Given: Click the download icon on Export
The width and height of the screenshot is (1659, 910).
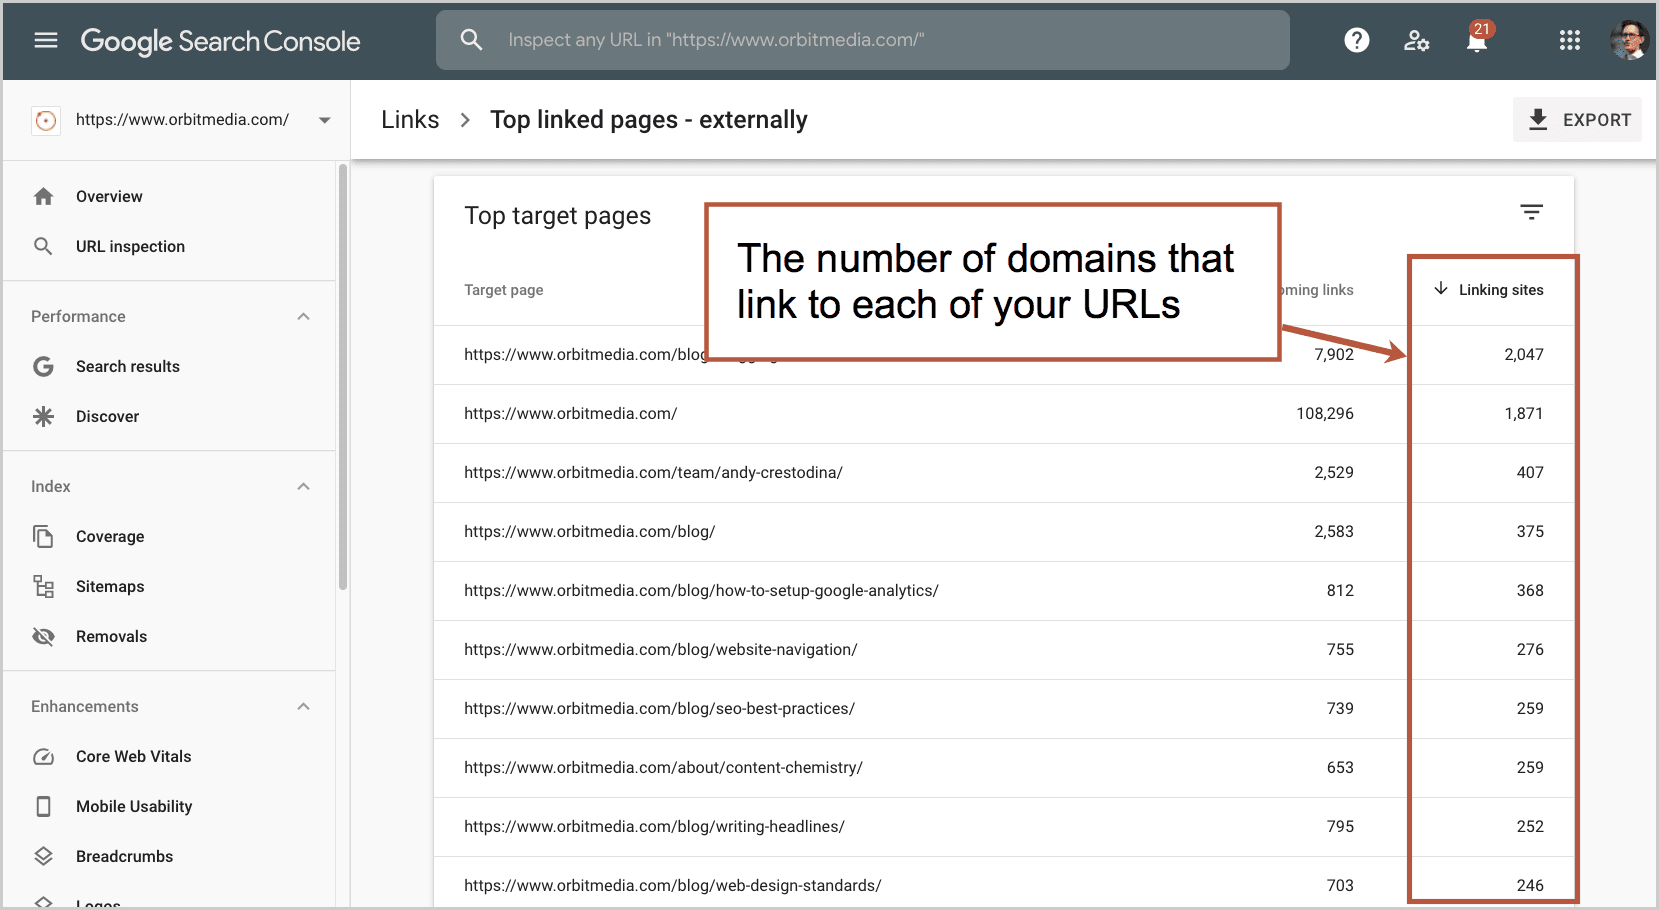Looking at the screenshot, I should [1538, 120].
